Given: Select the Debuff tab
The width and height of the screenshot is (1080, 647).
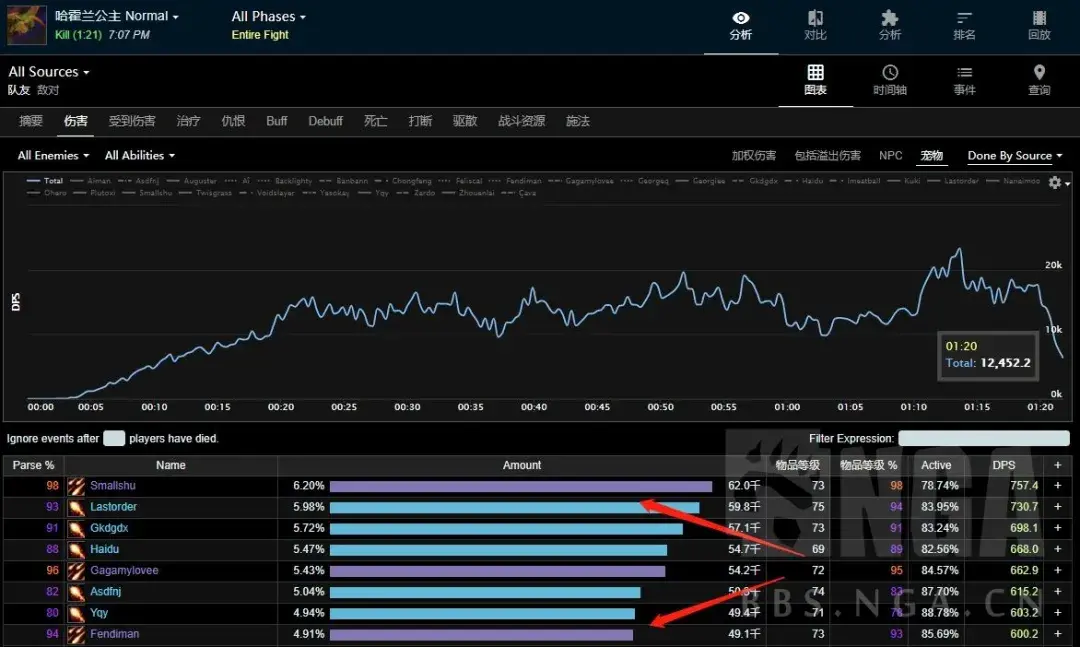Looking at the screenshot, I should (325, 121).
